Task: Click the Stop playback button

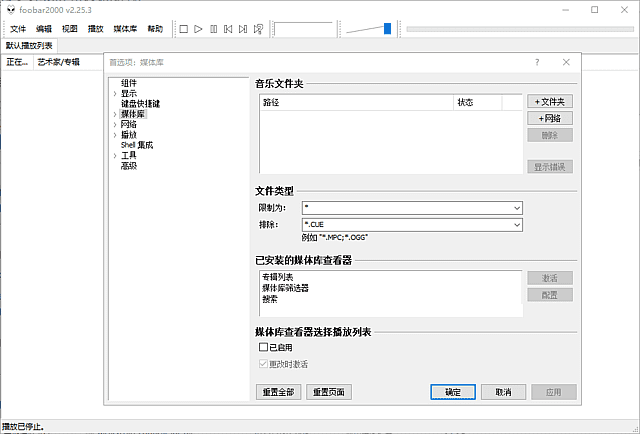Action: (183, 29)
